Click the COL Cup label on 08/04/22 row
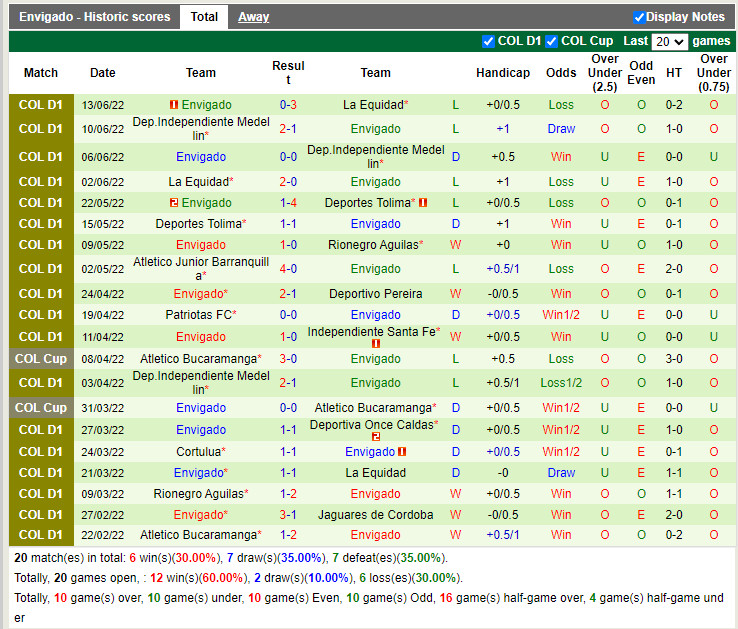 point(41,359)
